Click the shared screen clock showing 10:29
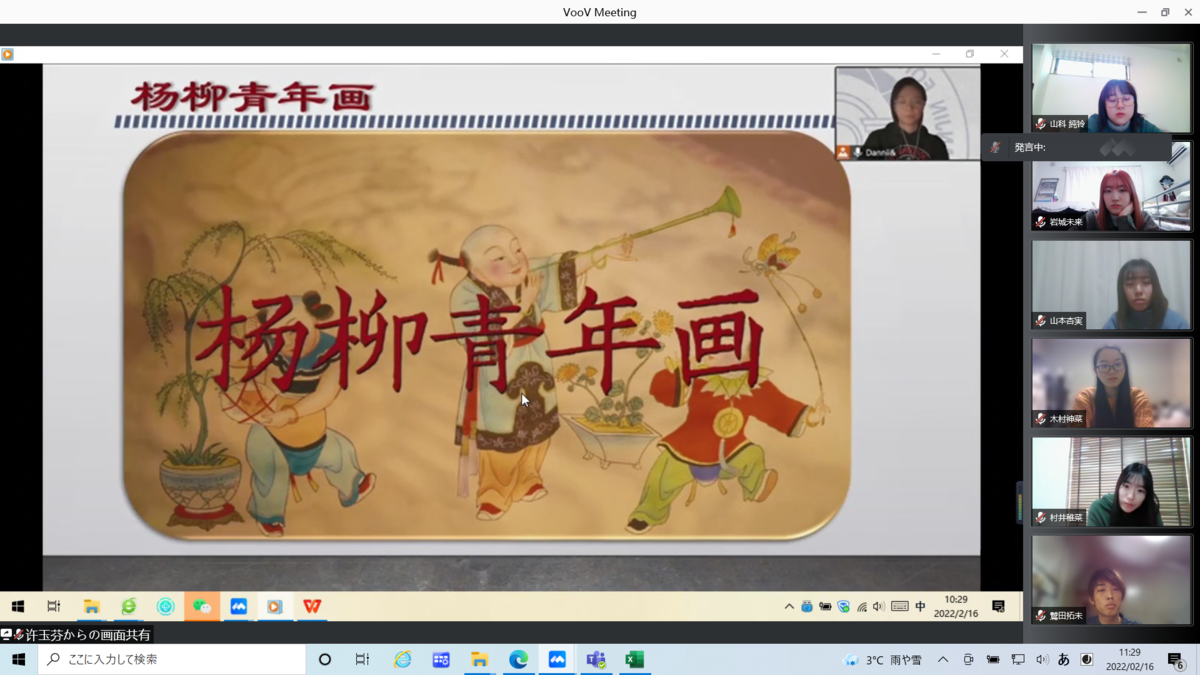 click(956, 606)
